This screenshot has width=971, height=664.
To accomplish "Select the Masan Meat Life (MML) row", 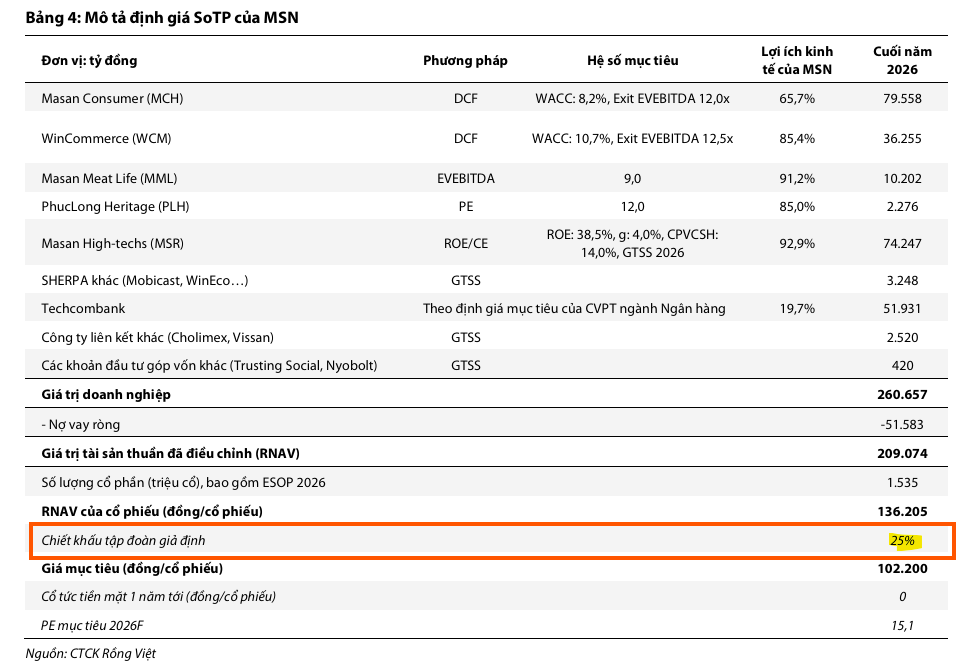I will click(486, 178).
